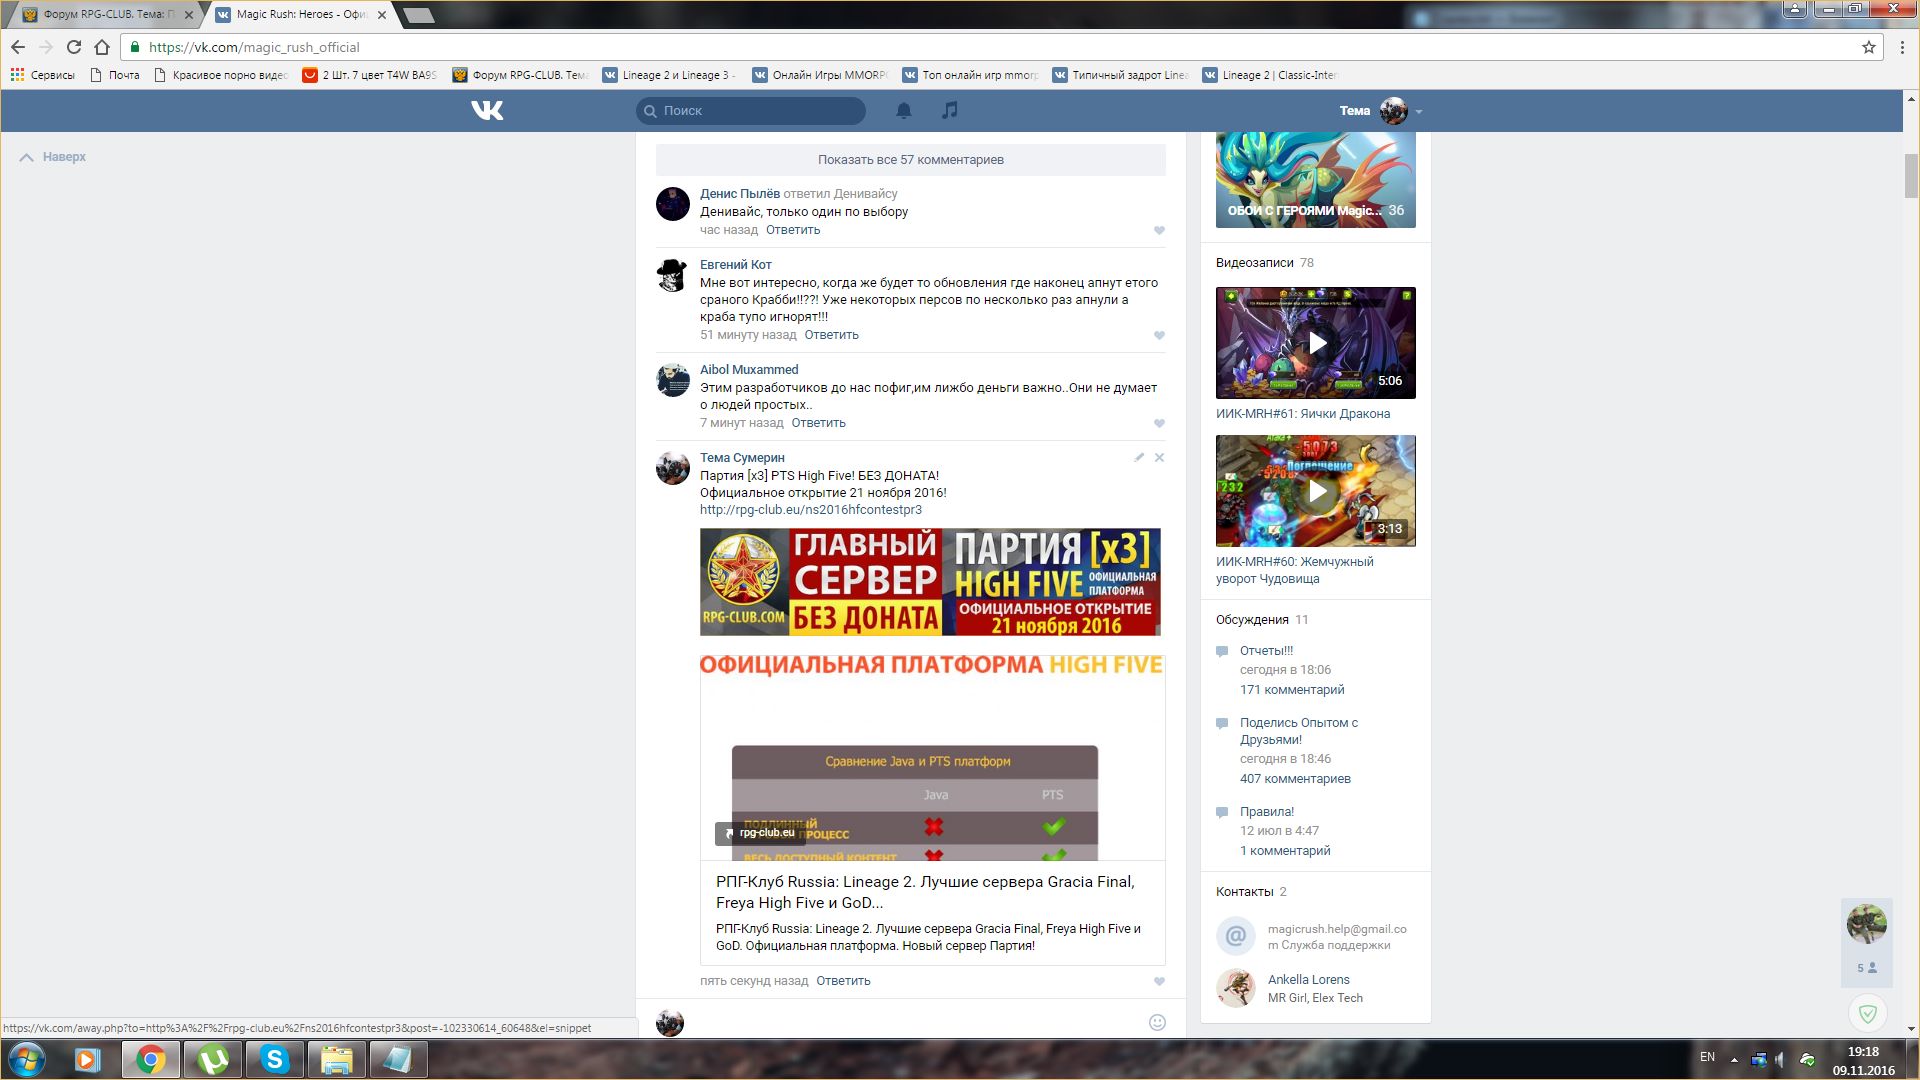
Task: Go to browser Home
Action: tap(102, 47)
